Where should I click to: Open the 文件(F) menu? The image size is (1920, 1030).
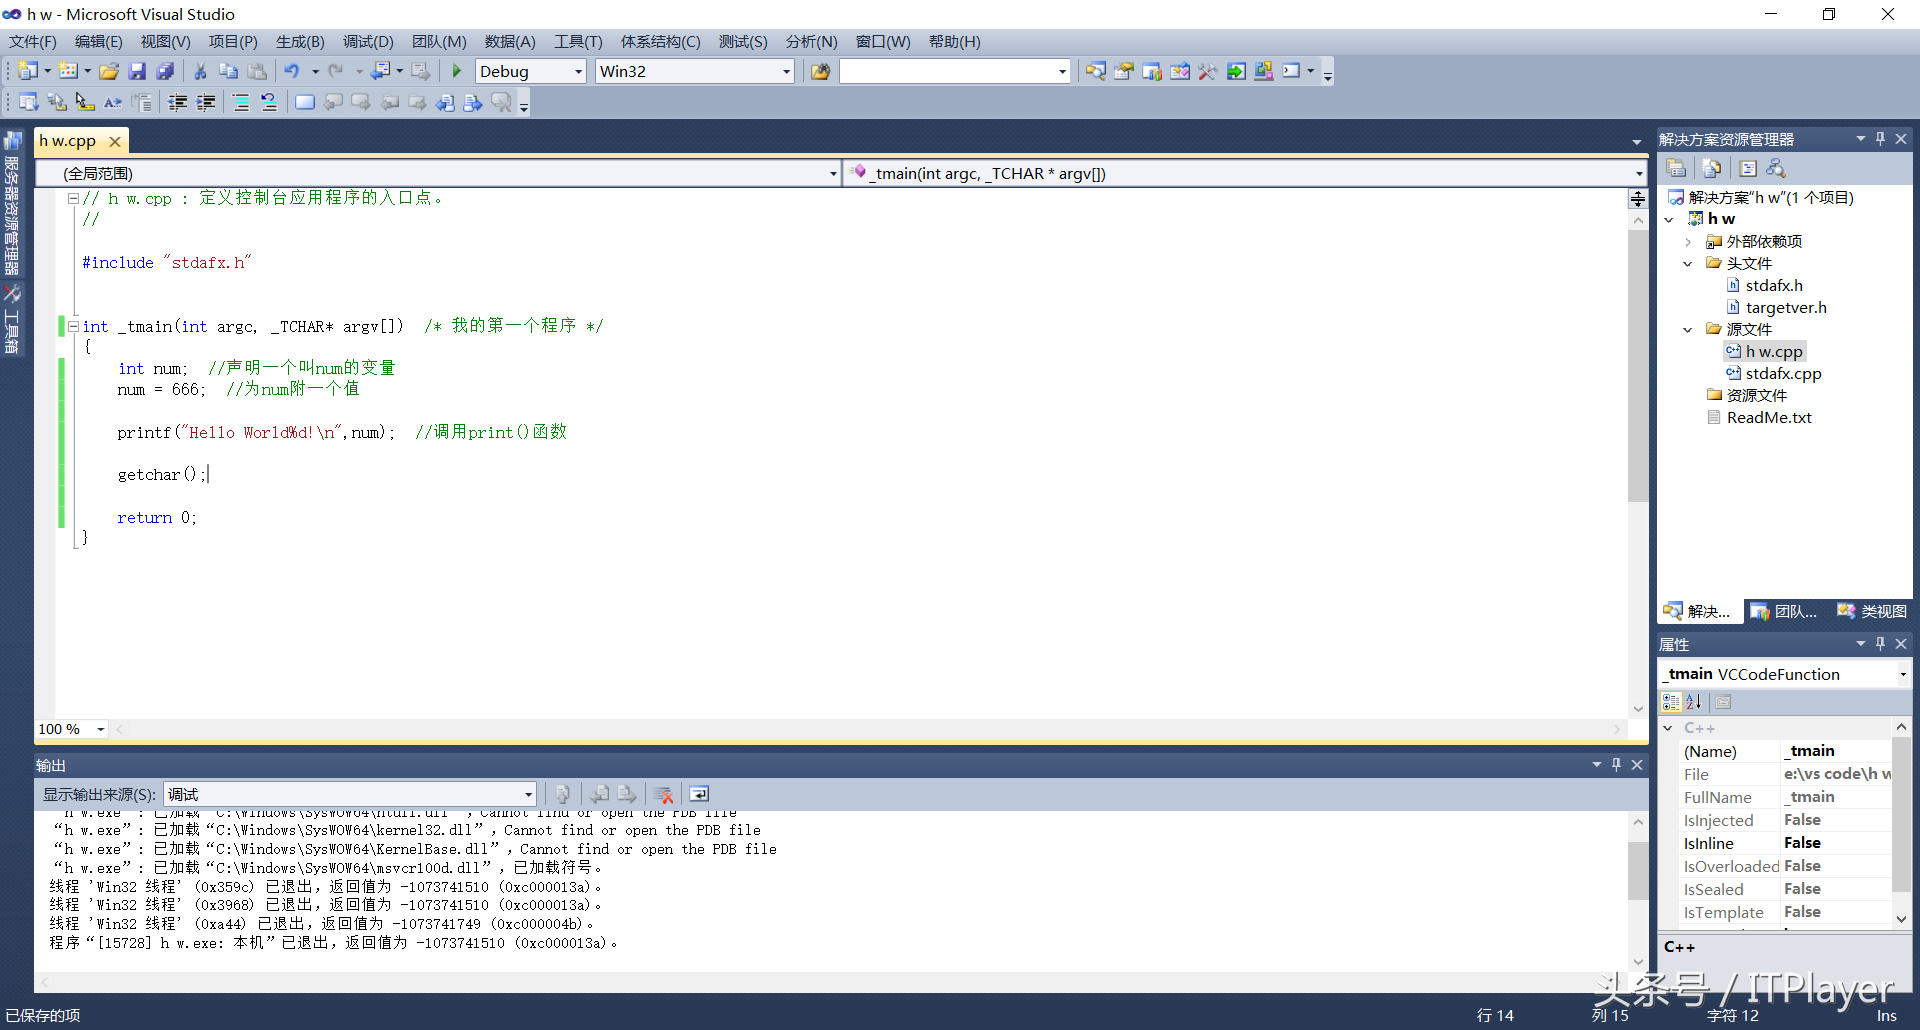33,42
